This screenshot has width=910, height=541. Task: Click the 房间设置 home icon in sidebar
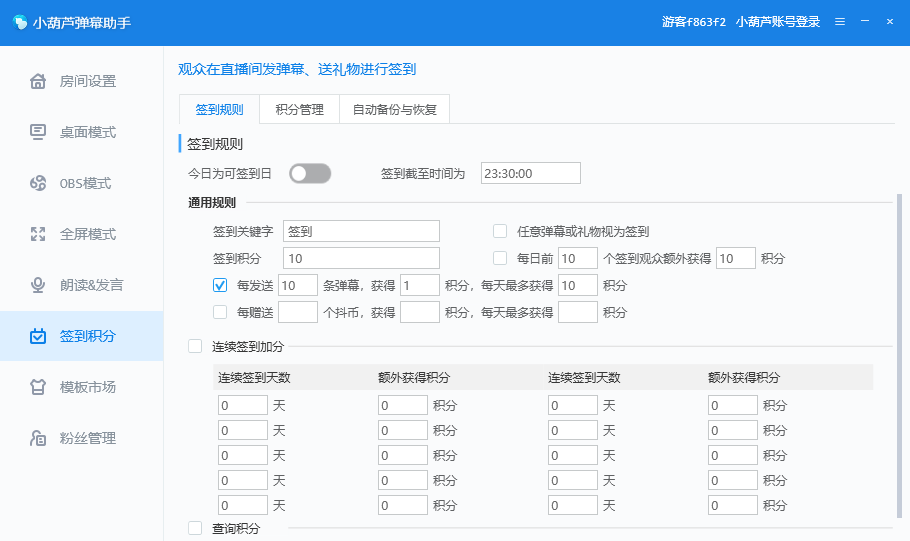(x=38, y=81)
